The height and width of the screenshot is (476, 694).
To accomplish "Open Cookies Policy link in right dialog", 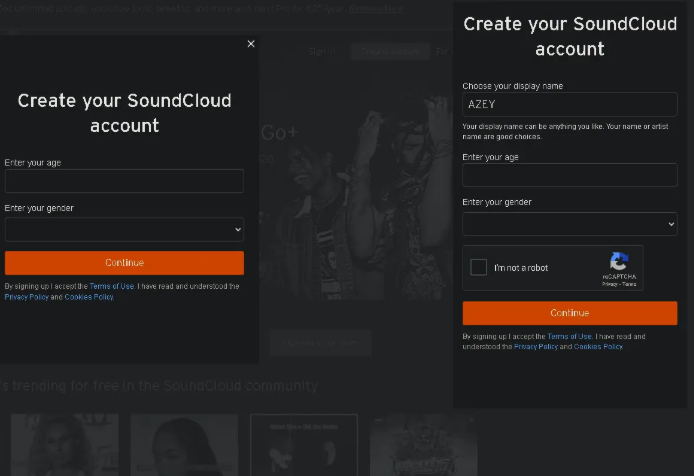I will point(598,346).
